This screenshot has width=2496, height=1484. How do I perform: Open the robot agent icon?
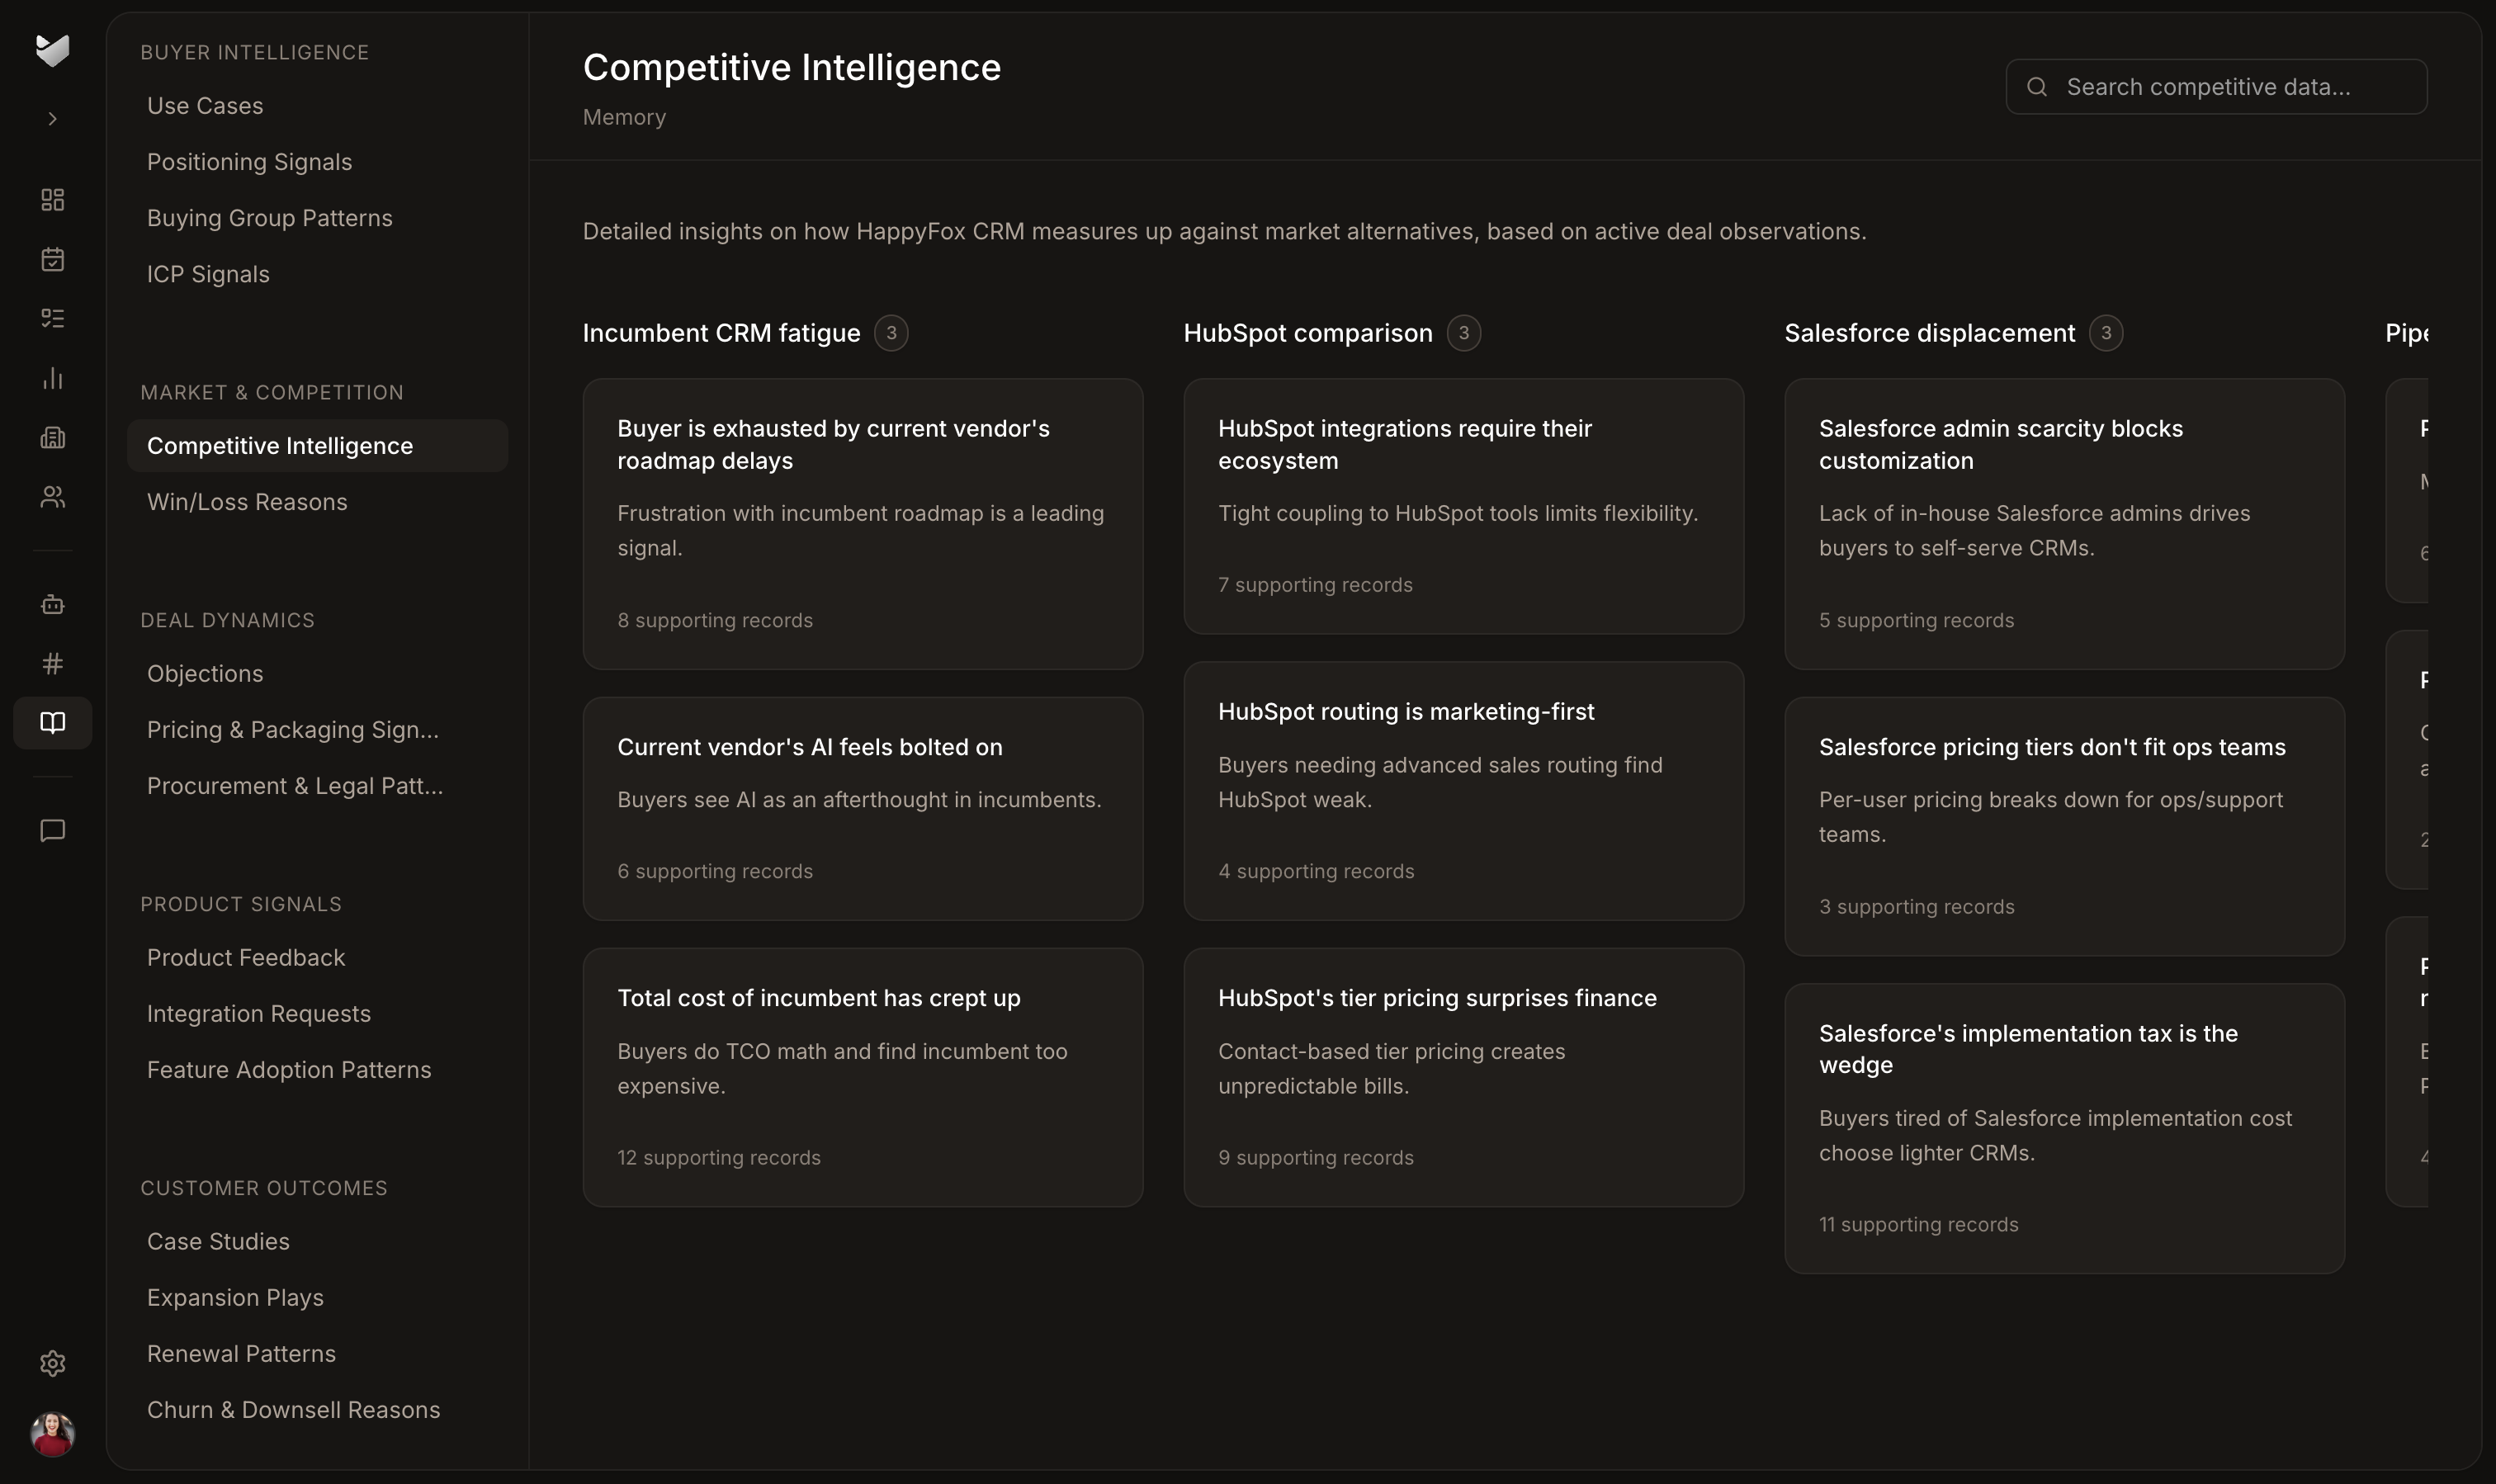point(52,604)
